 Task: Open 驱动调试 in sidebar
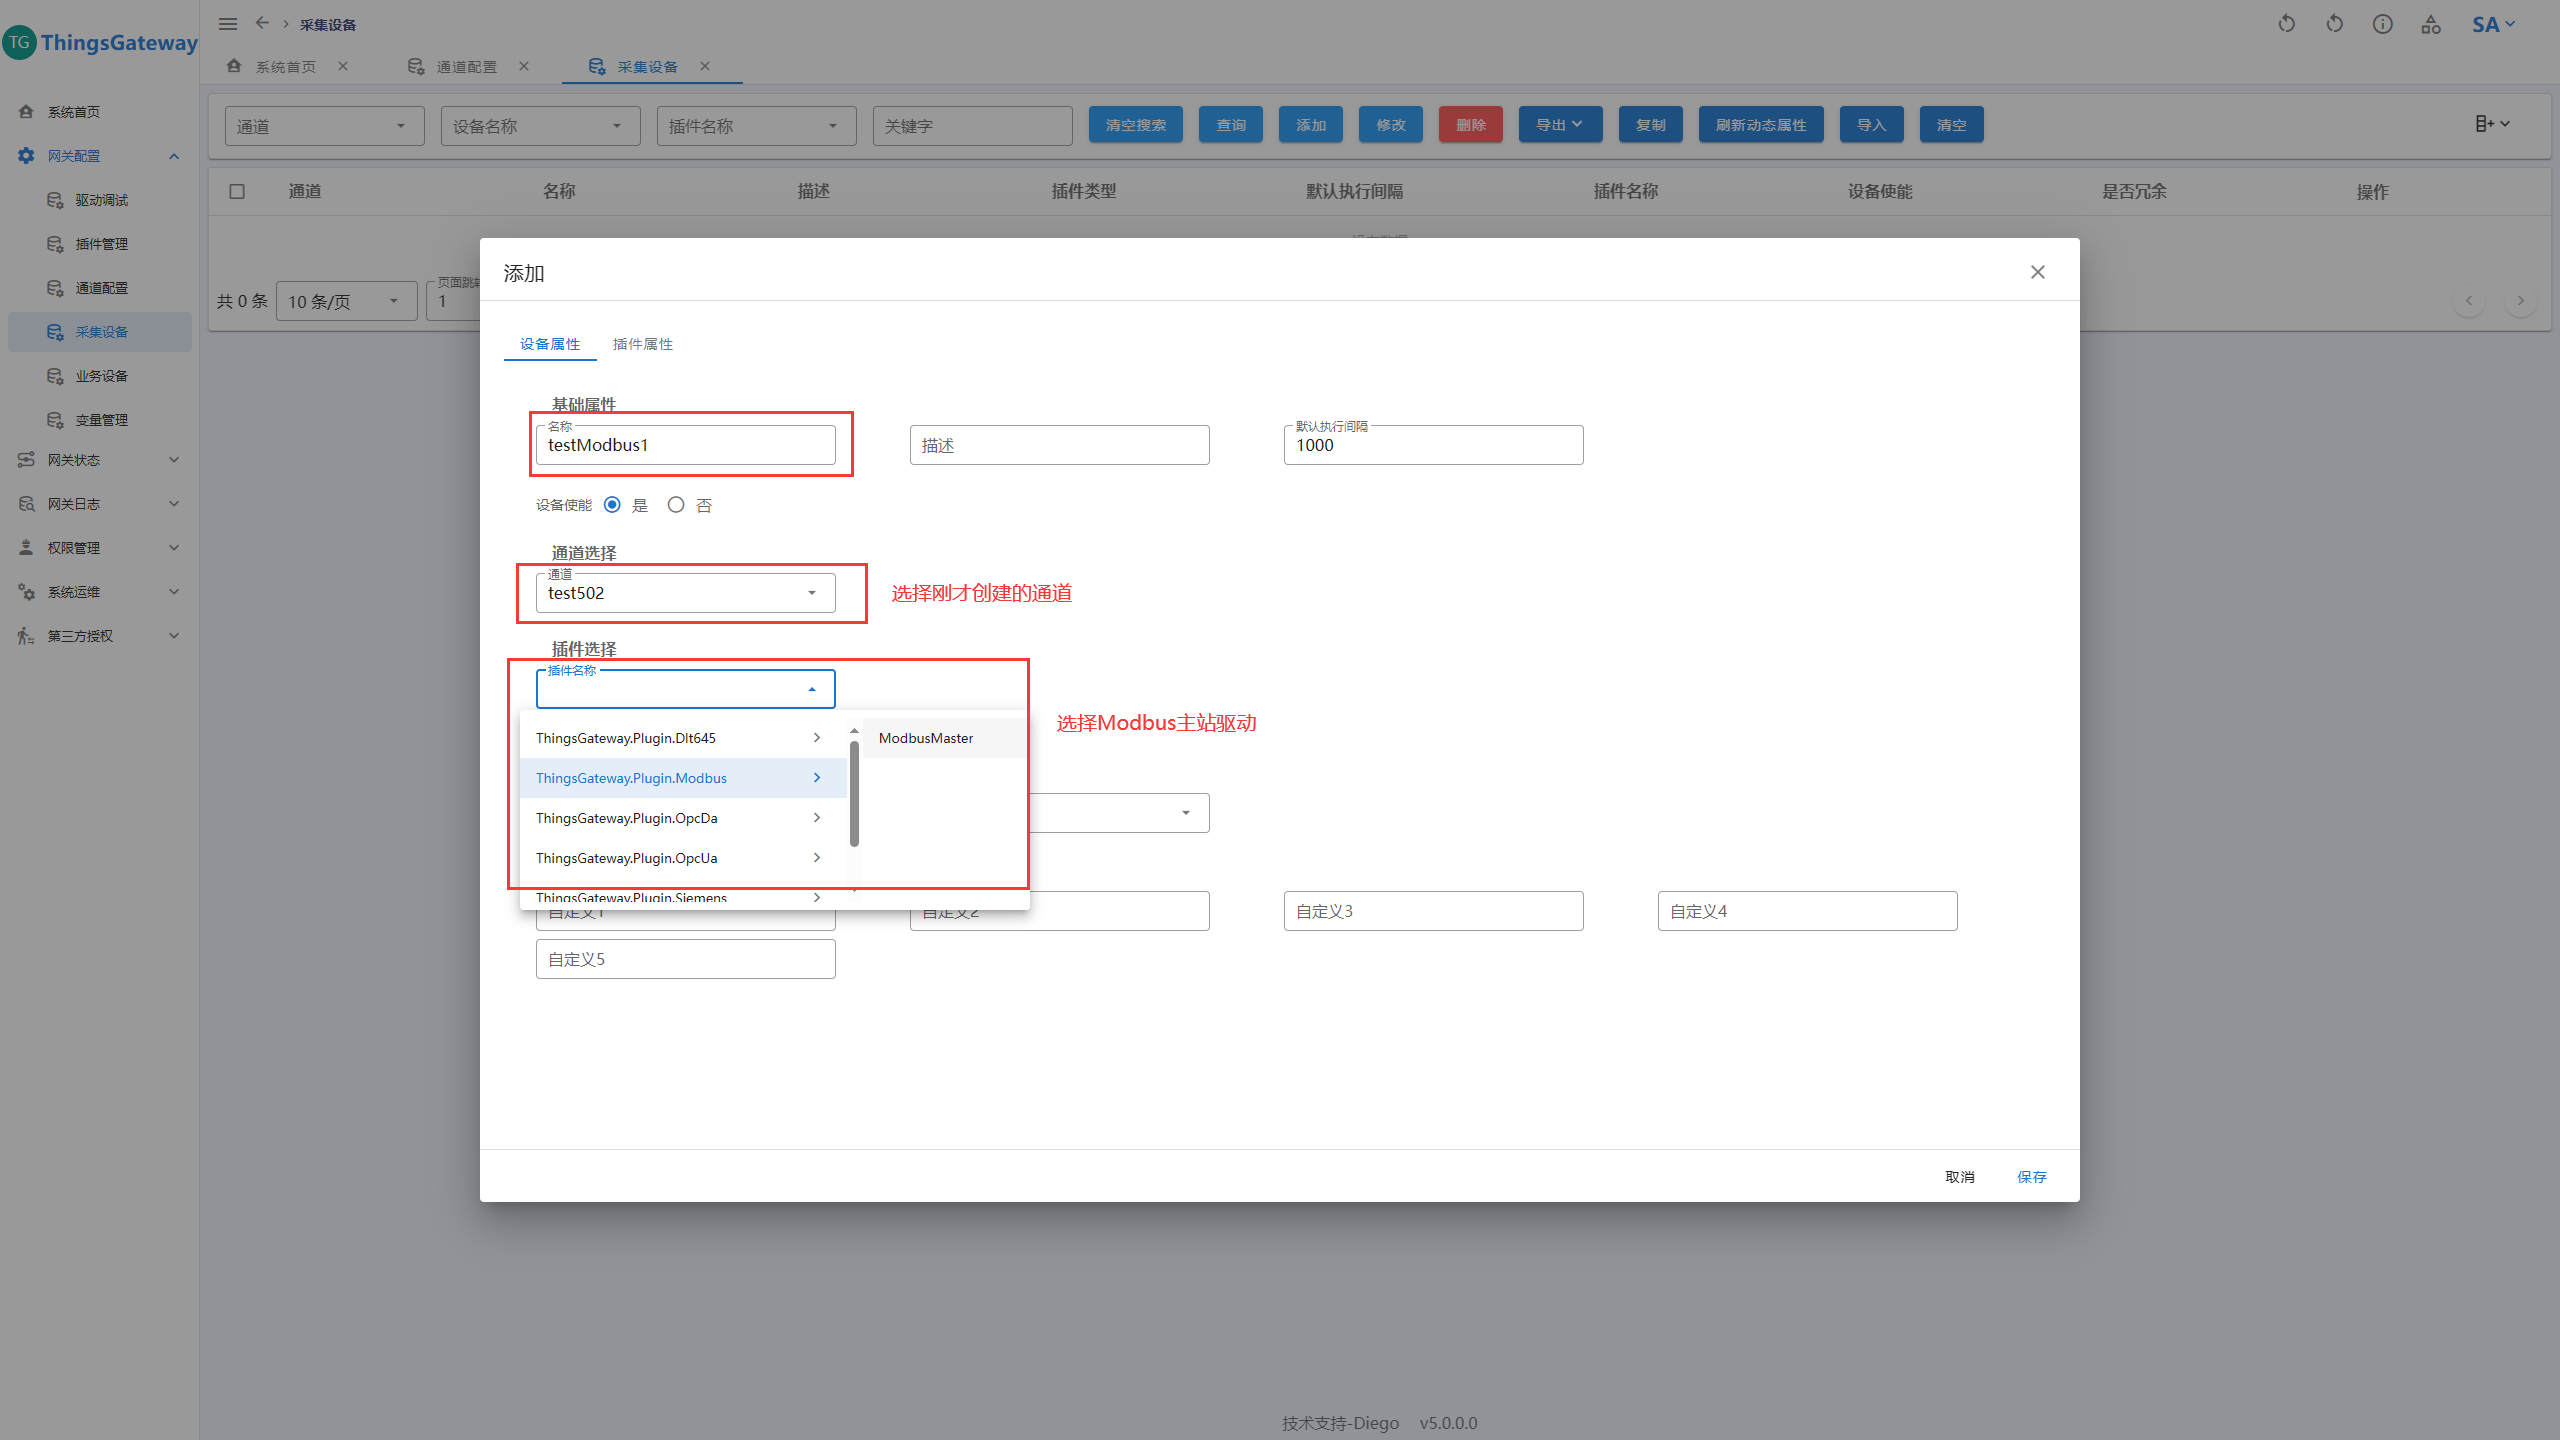click(101, 200)
